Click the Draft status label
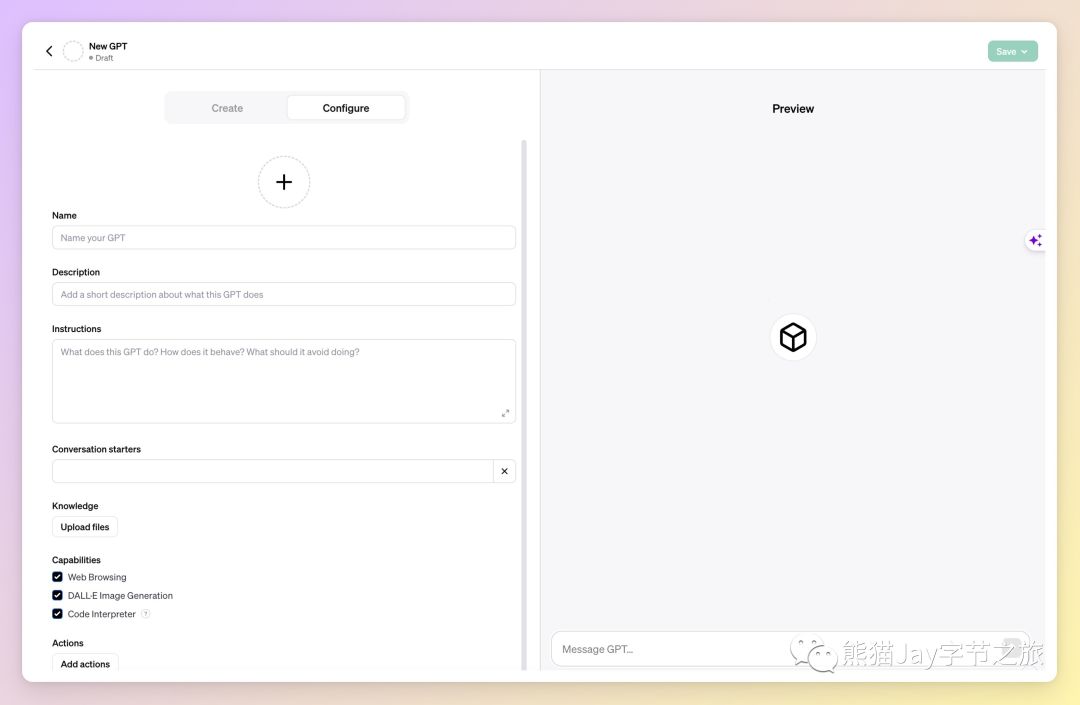This screenshot has width=1080, height=705. point(104,58)
